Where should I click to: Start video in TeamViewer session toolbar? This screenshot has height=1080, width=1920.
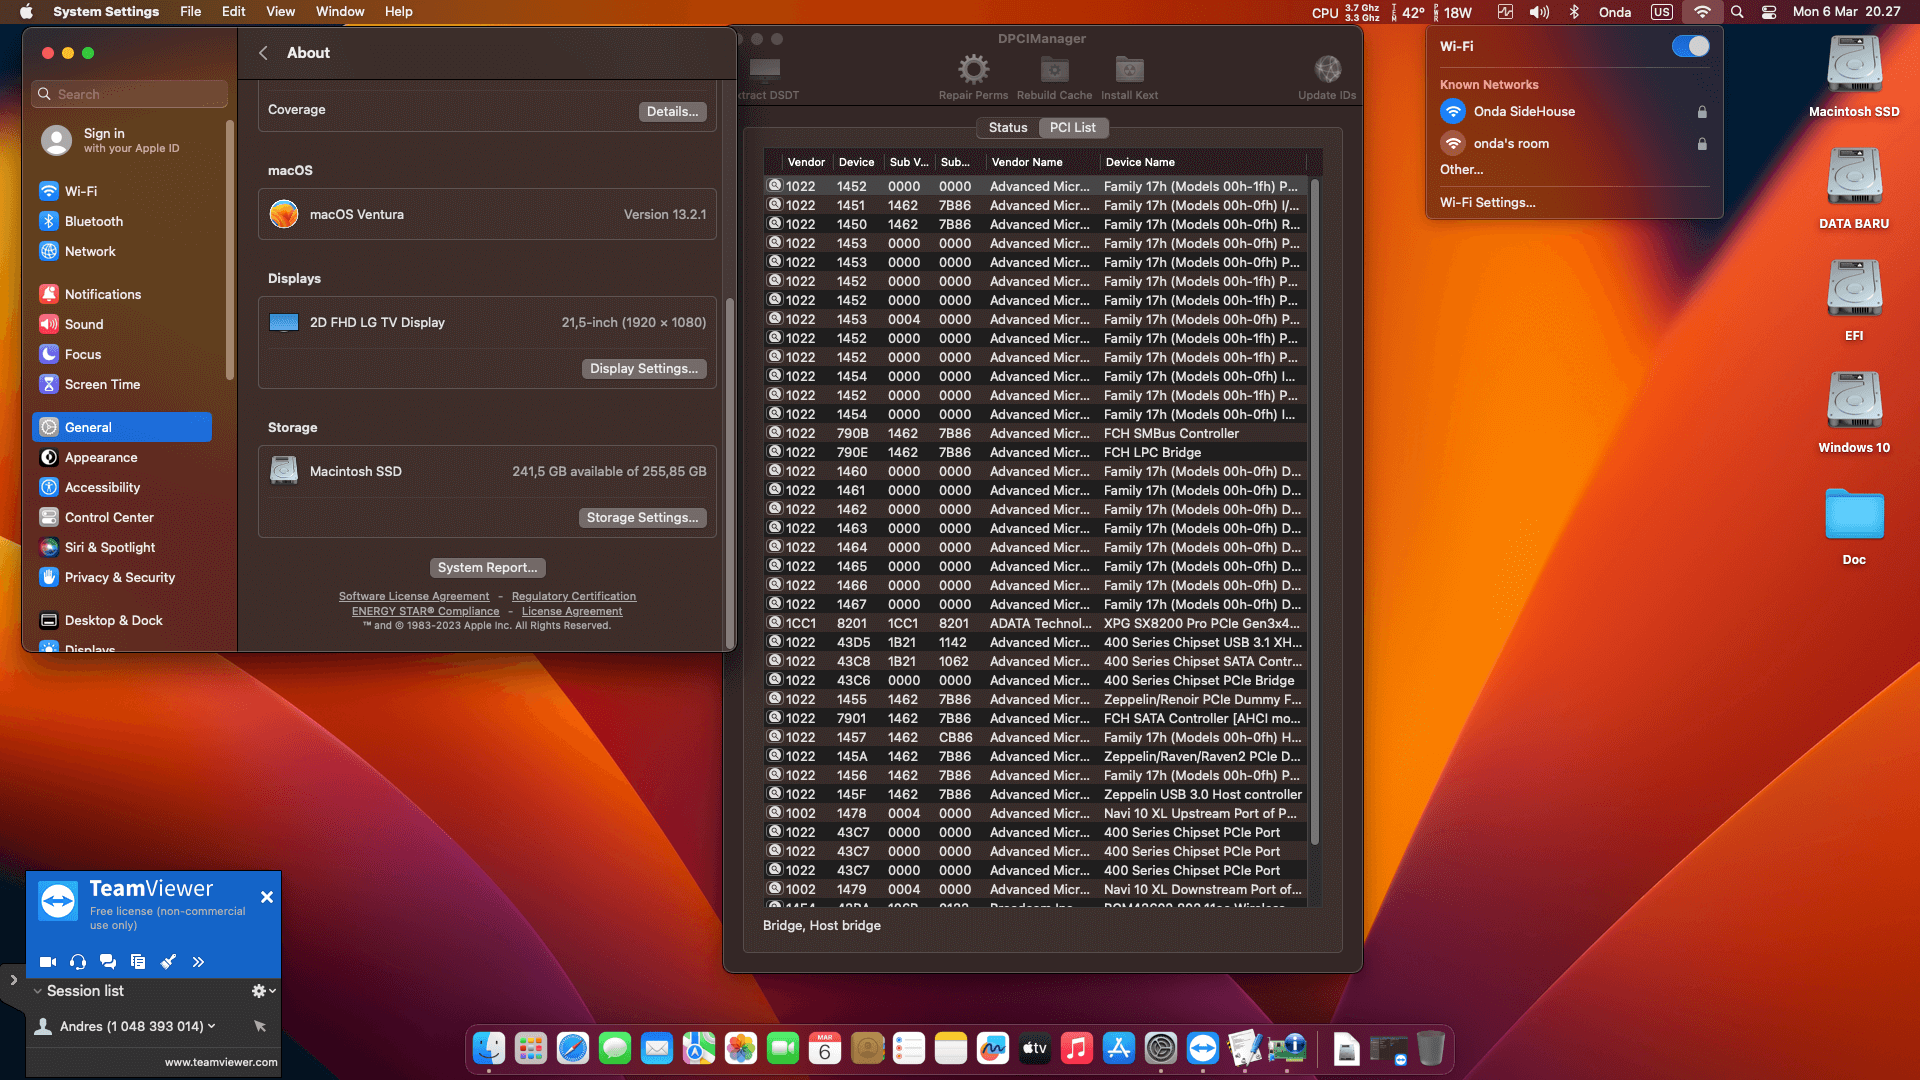tap(47, 961)
